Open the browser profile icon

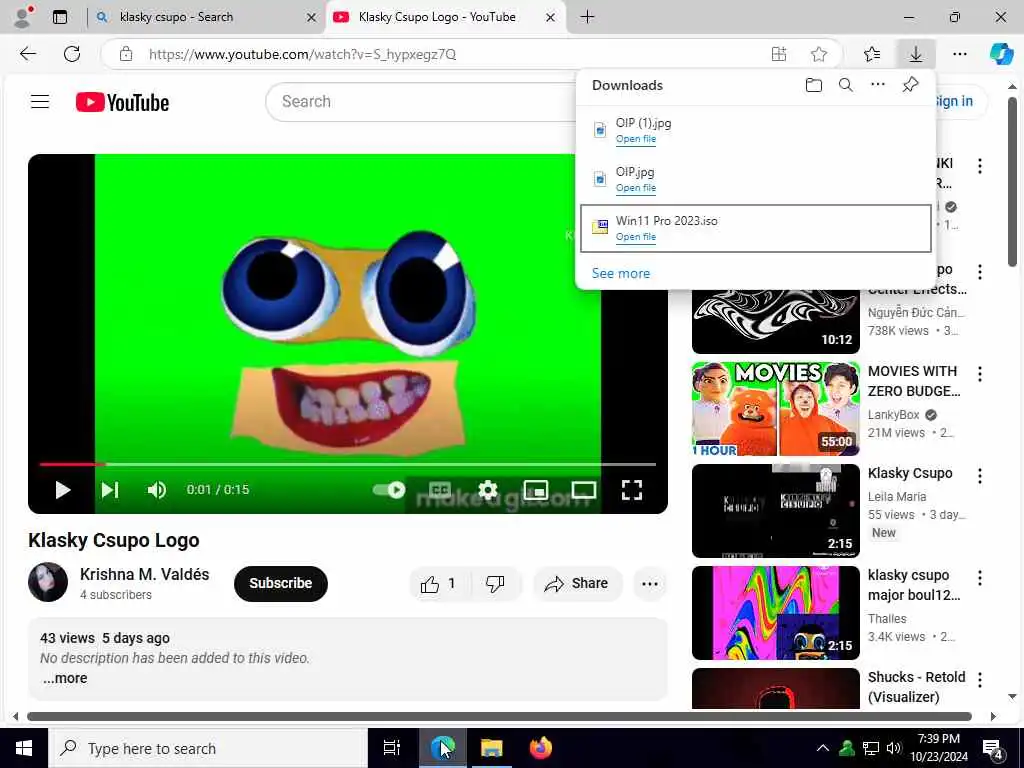click(23, 17)
